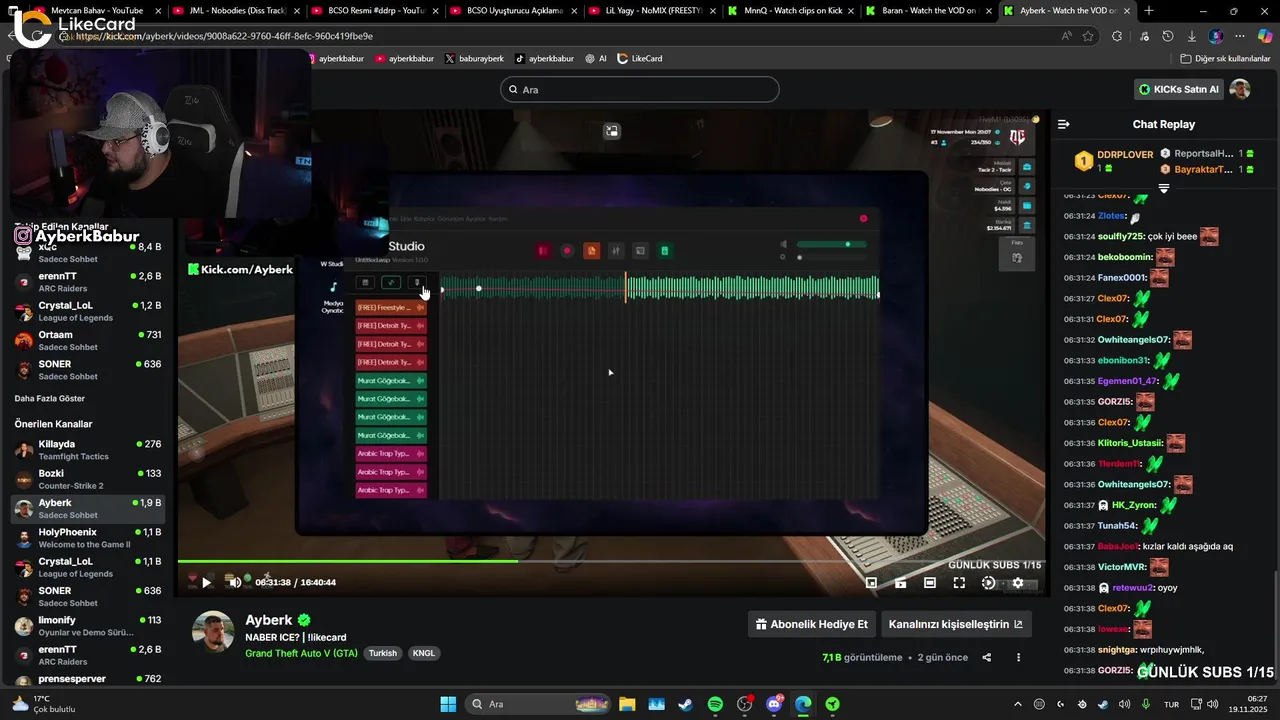The image size is (1280, 720).
Task: Select highlighted Ayberk sidebar channel
Action: [88, 508]
